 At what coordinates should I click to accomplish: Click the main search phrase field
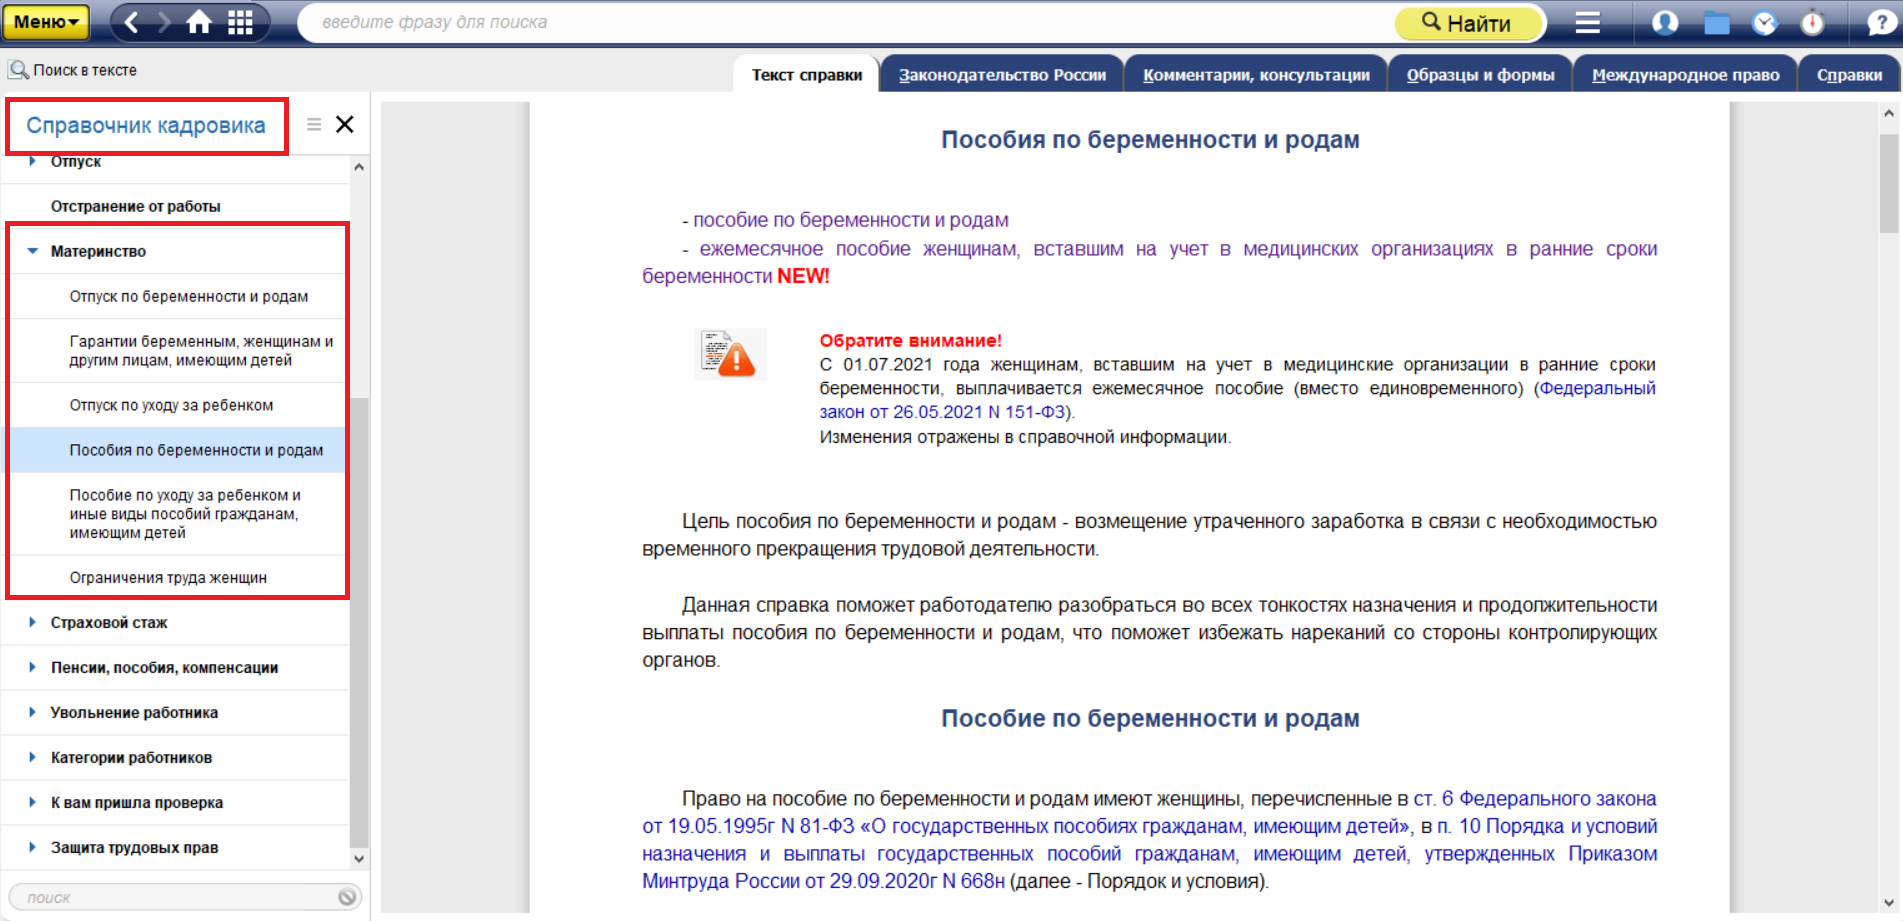pyautogui.click(x=845, y=22)
